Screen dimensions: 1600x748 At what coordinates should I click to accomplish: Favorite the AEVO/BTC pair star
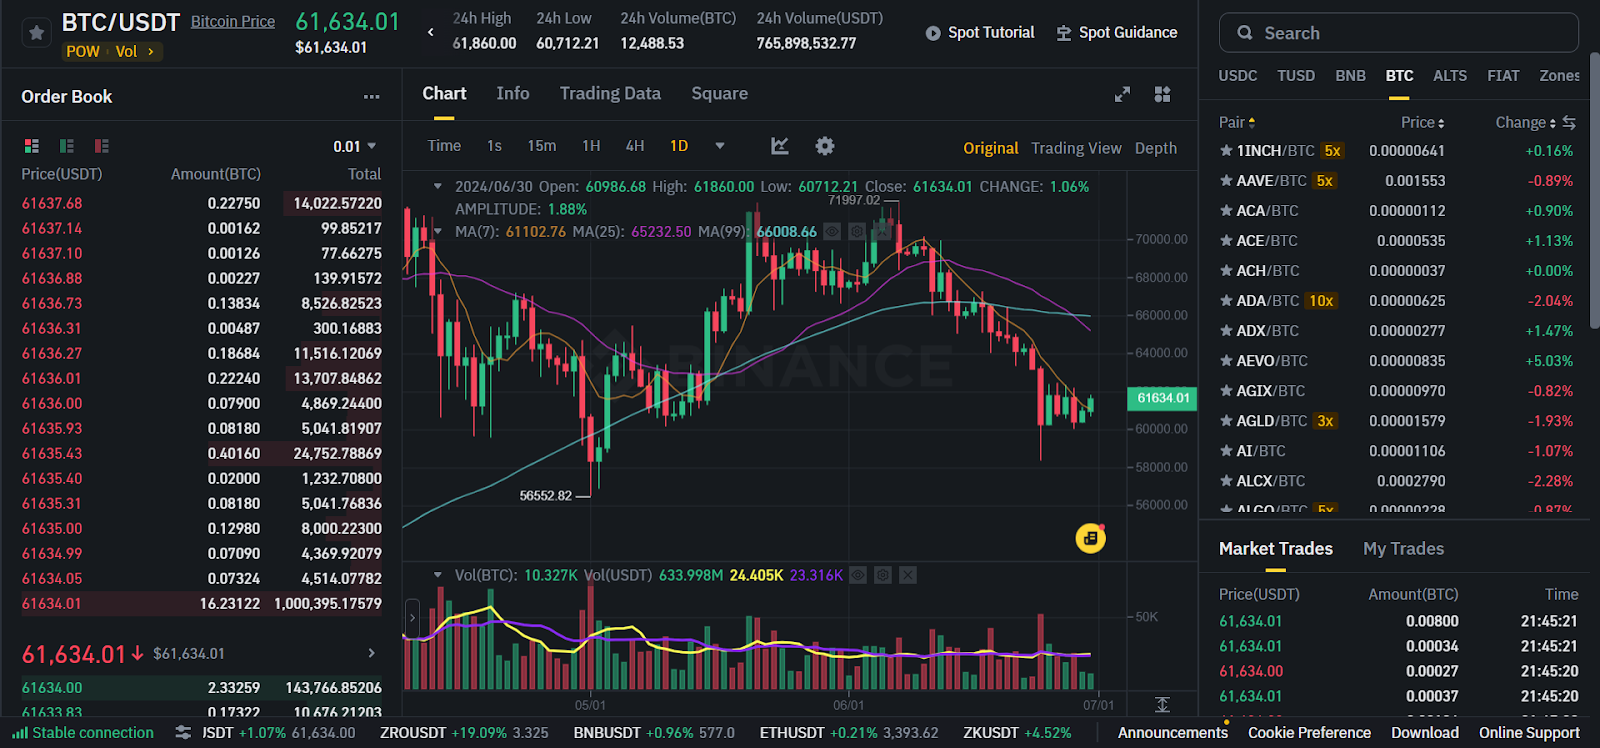tap(1226, 361)
